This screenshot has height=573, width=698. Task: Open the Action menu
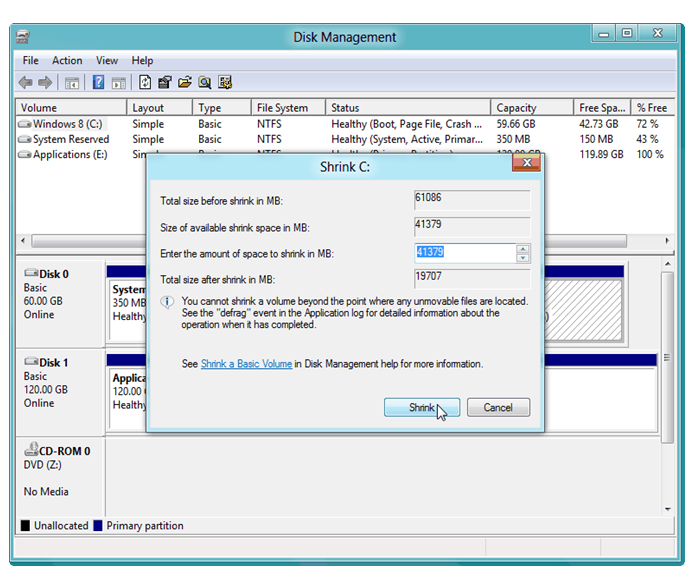67,61
